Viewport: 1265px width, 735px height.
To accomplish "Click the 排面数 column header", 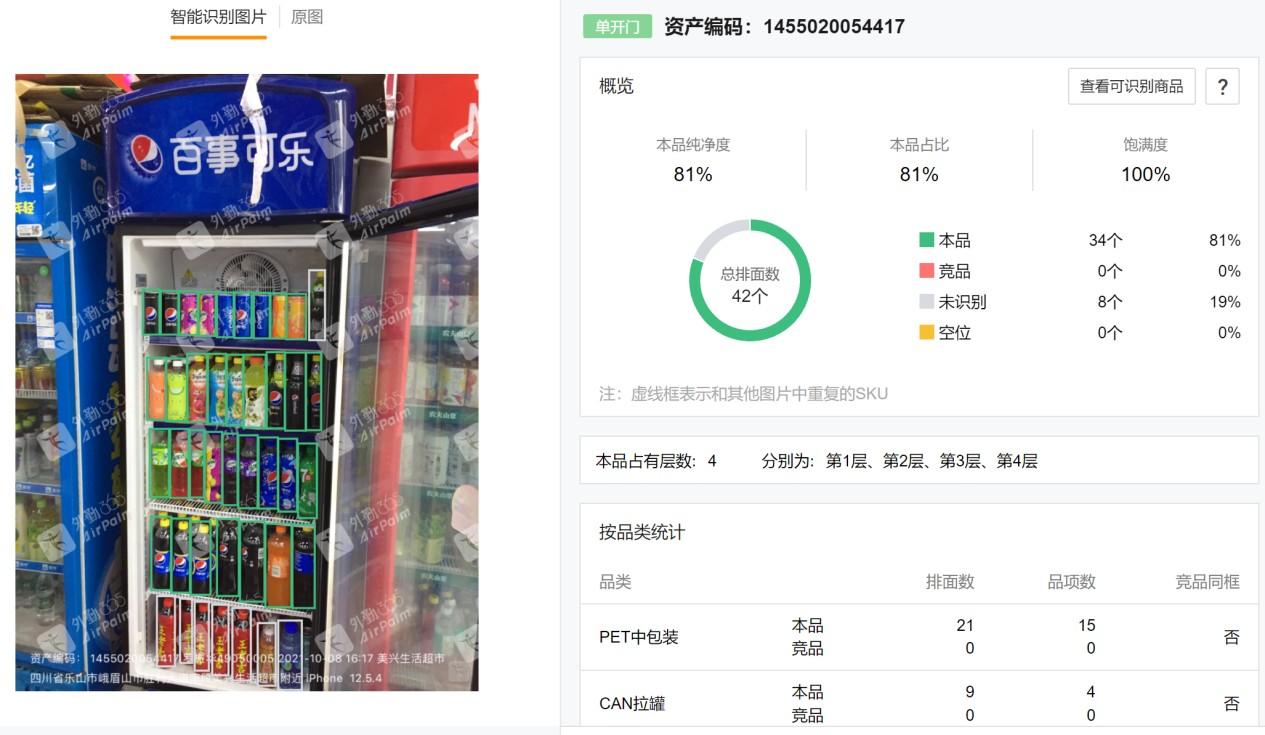I will click(x=950, y=581).
